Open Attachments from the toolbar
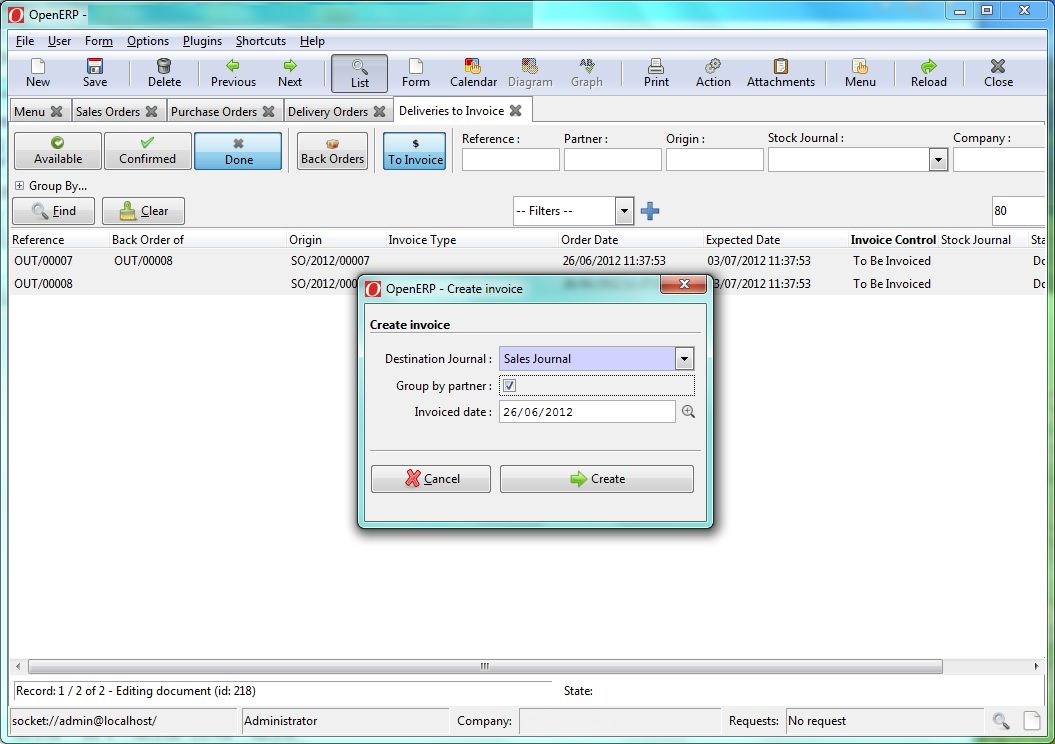 point(780,73)
